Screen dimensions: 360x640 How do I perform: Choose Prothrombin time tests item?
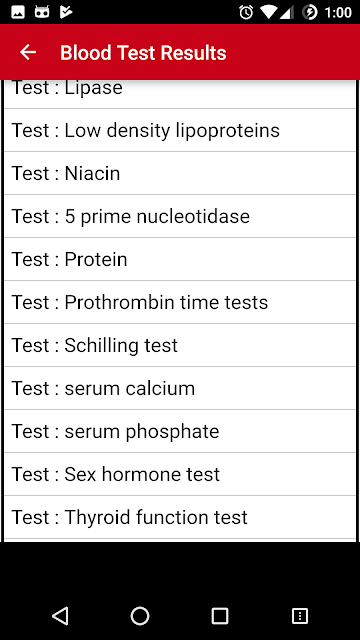click(180, 302)
